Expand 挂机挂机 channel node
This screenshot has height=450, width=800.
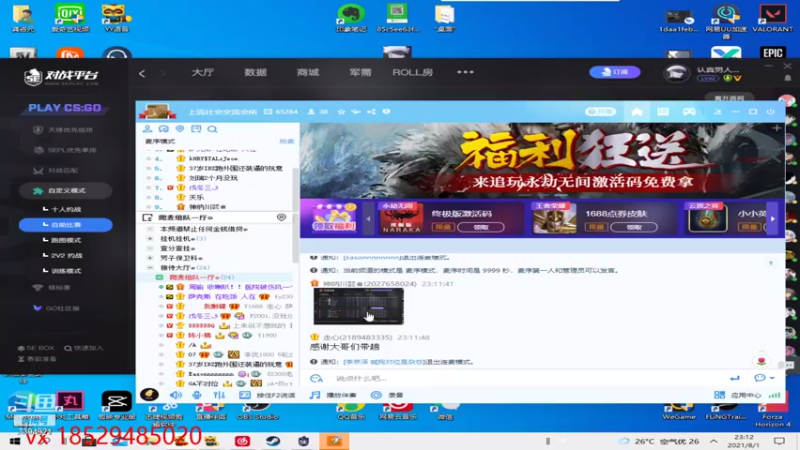click(x=150, y=239)
